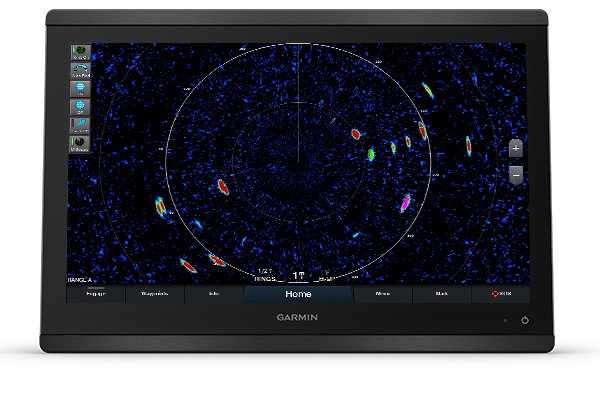Screen dimensions: 600x400
Task: Tap the 1 range value at bottom center
Action: (298, 275)
